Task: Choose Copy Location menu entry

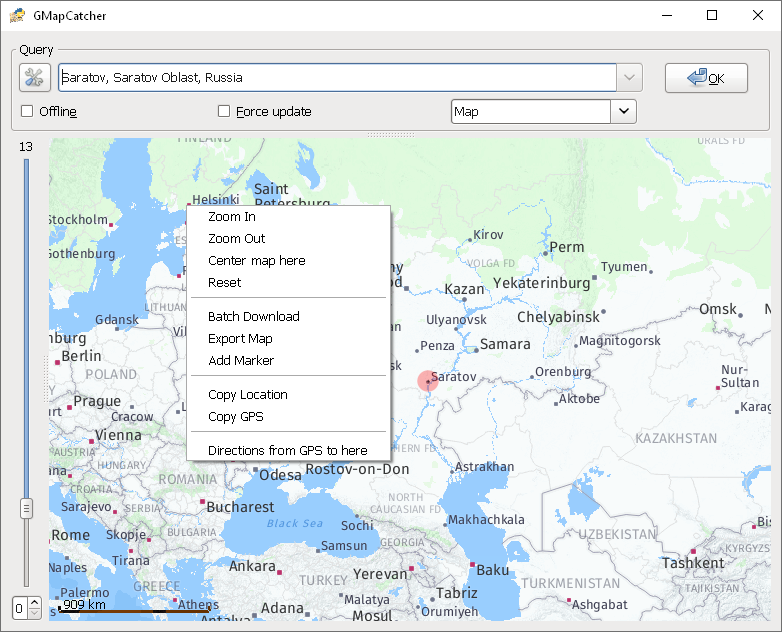Action: pos(288,394)
